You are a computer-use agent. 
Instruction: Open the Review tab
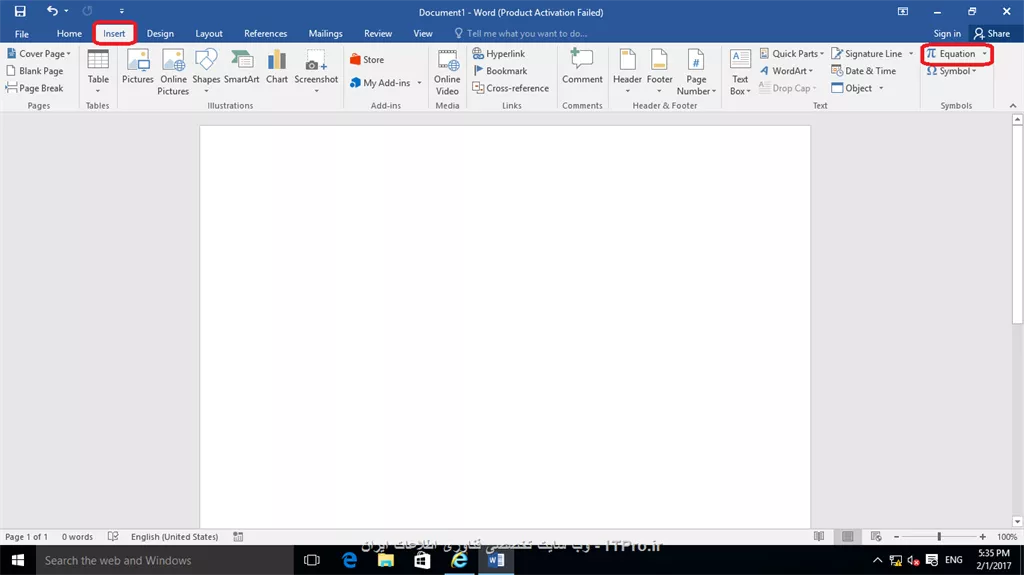[378, 33]
